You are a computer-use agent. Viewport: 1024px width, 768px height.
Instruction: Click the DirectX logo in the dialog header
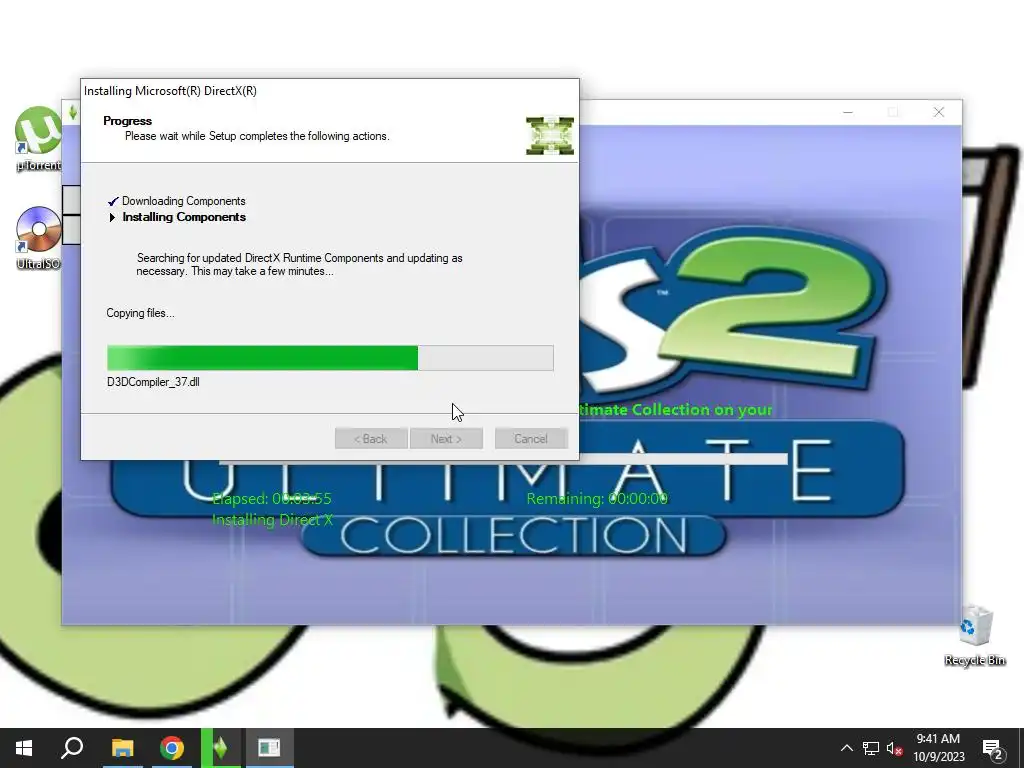pyautogui.click(x=550, y=136)
